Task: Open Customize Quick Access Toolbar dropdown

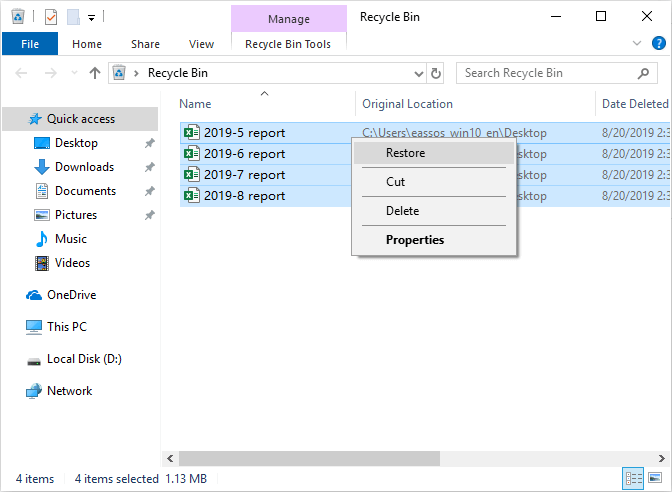Action: click(92, 17)
